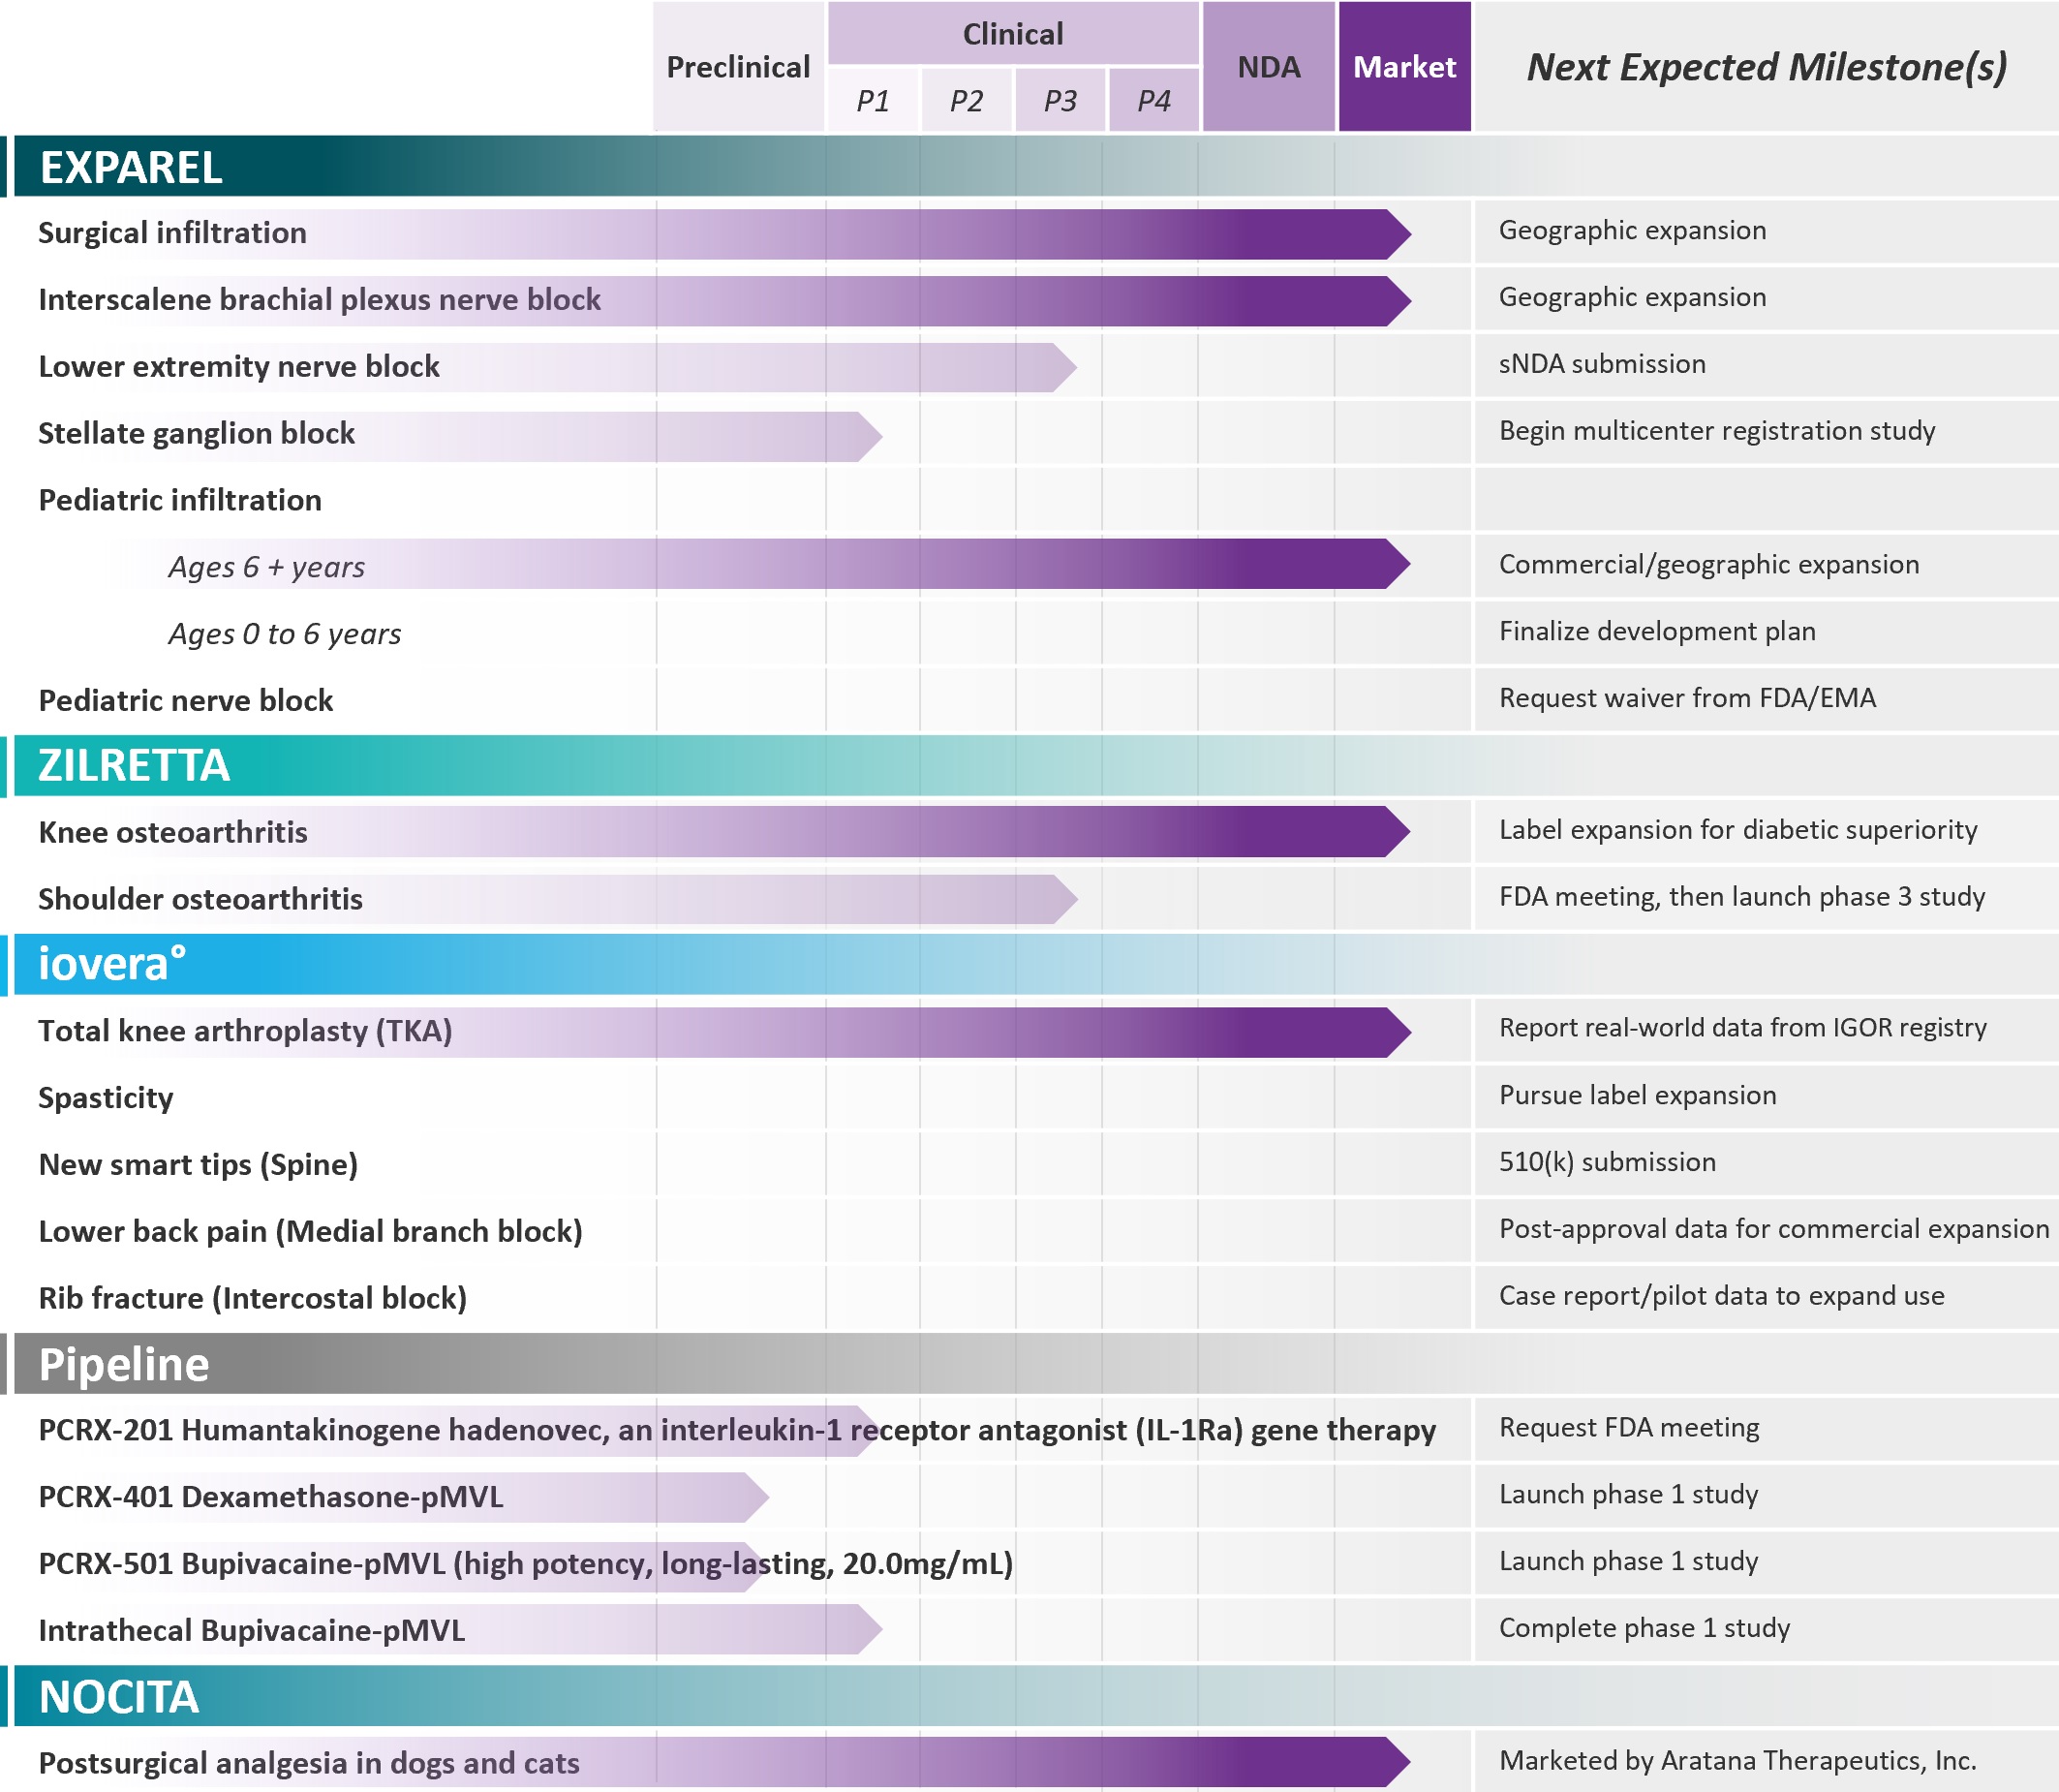This screenshot has width=2059, height=1792.
Task: Click the Surgical infiltration progress arrow tip
Action: click(x=1398, y=234)
